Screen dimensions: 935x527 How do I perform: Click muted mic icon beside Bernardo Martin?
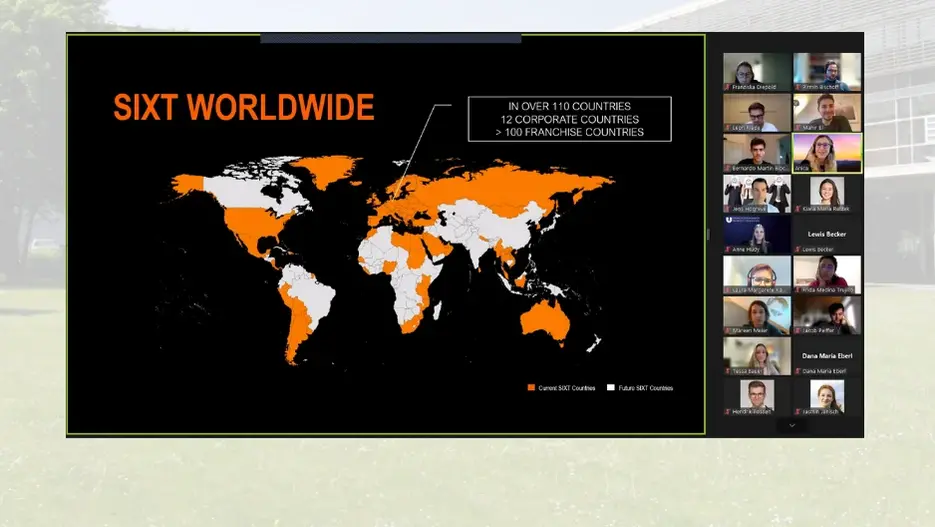727,168
